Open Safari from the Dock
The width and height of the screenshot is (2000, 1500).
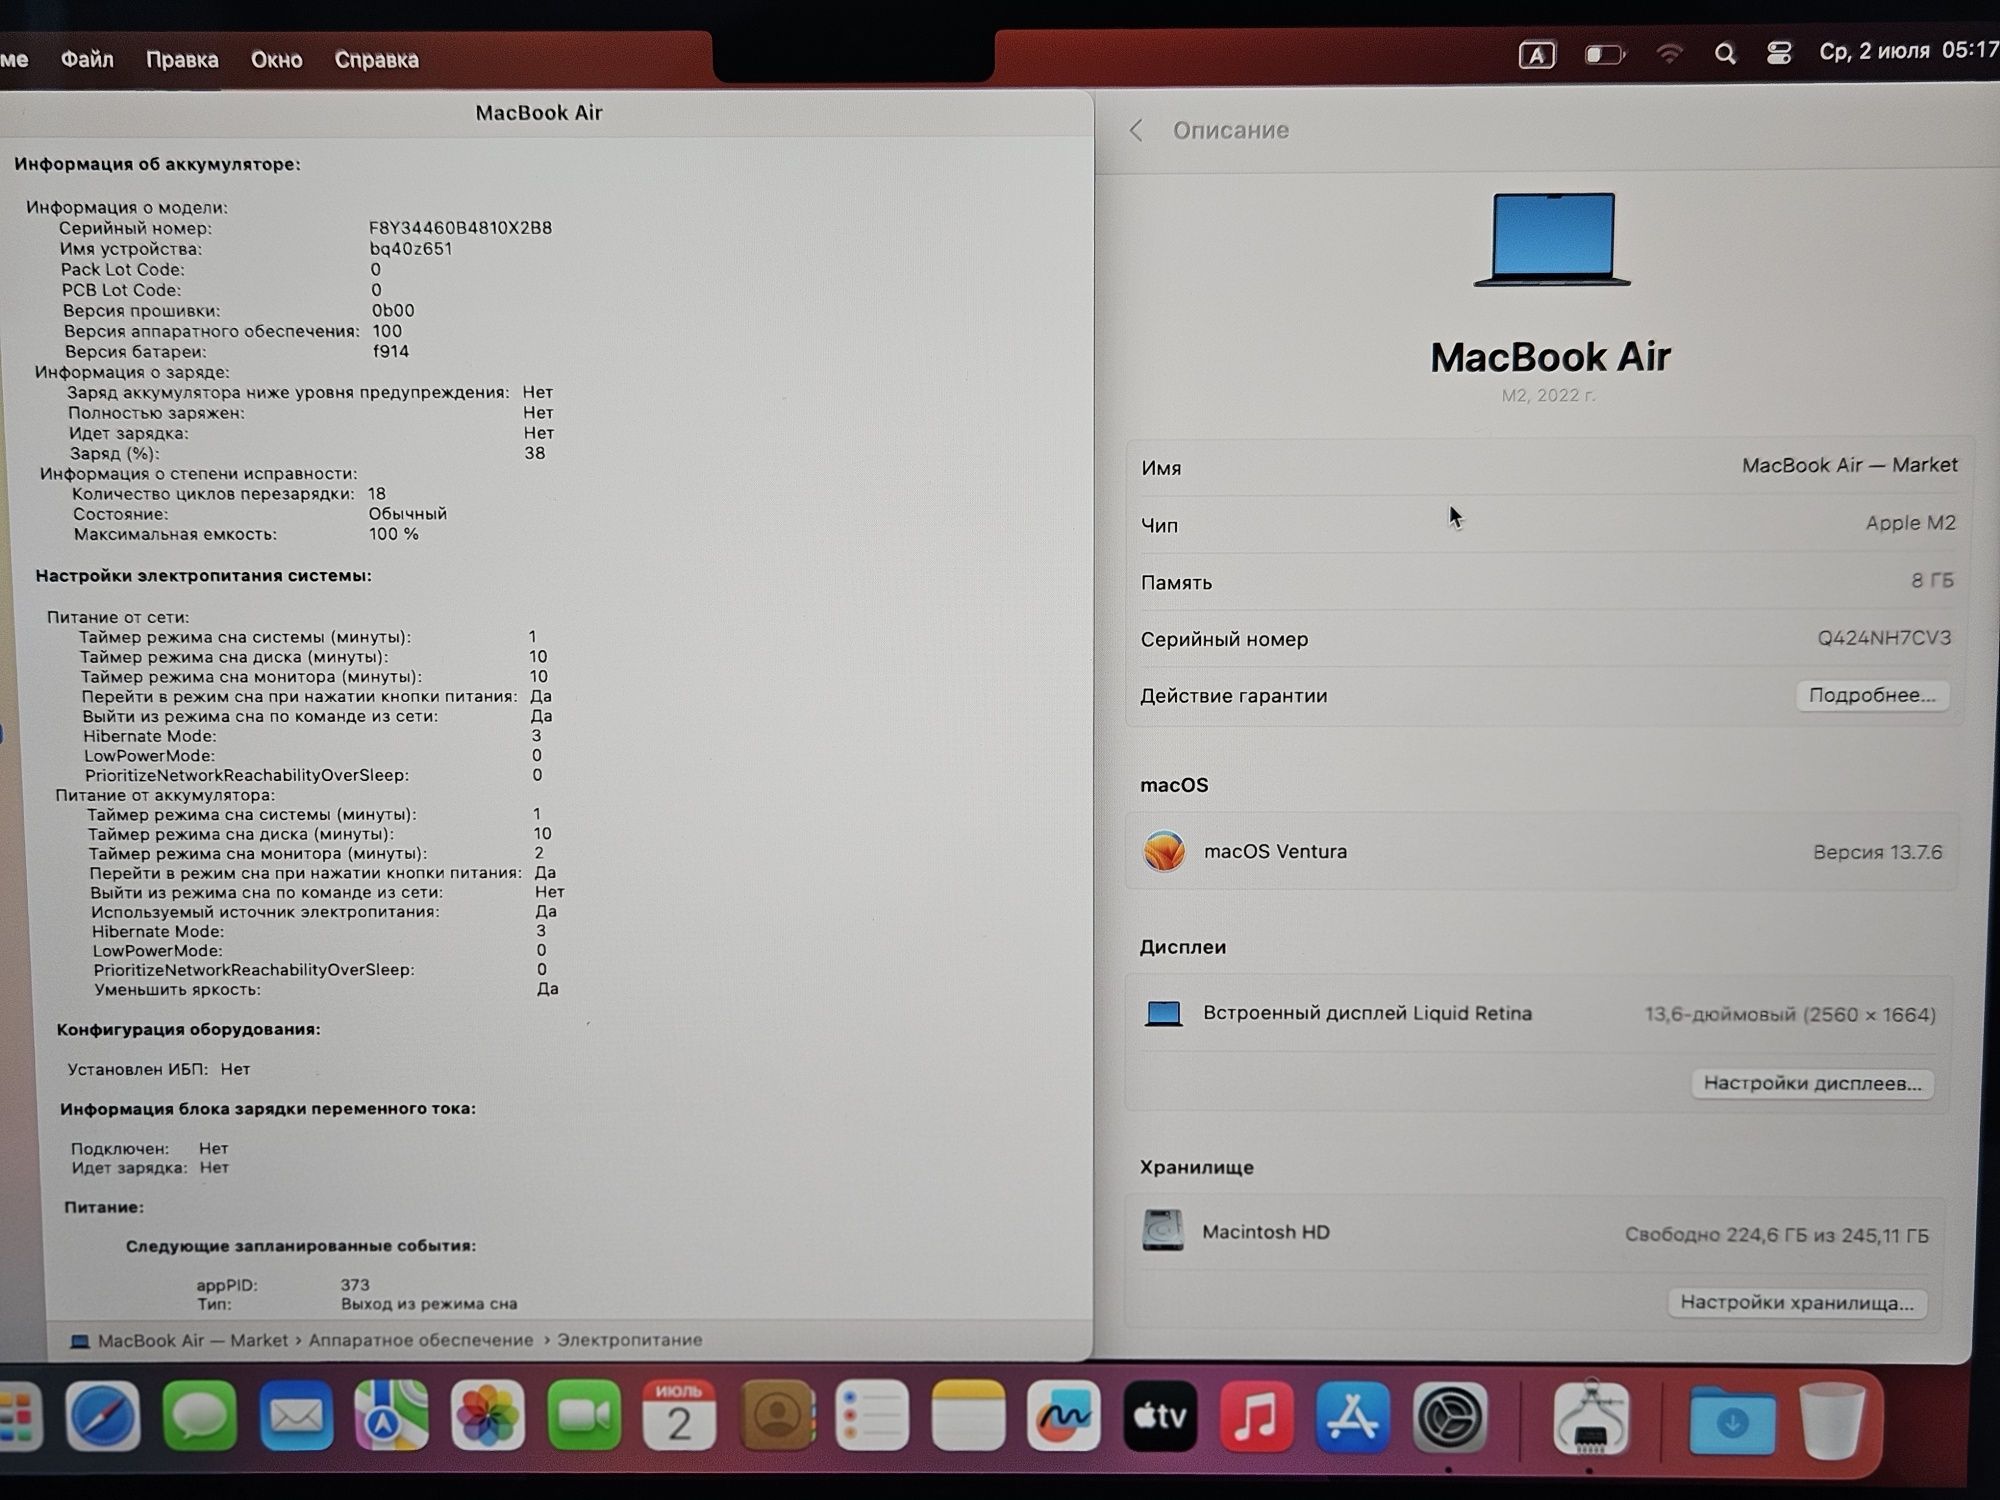[103, 1416]
